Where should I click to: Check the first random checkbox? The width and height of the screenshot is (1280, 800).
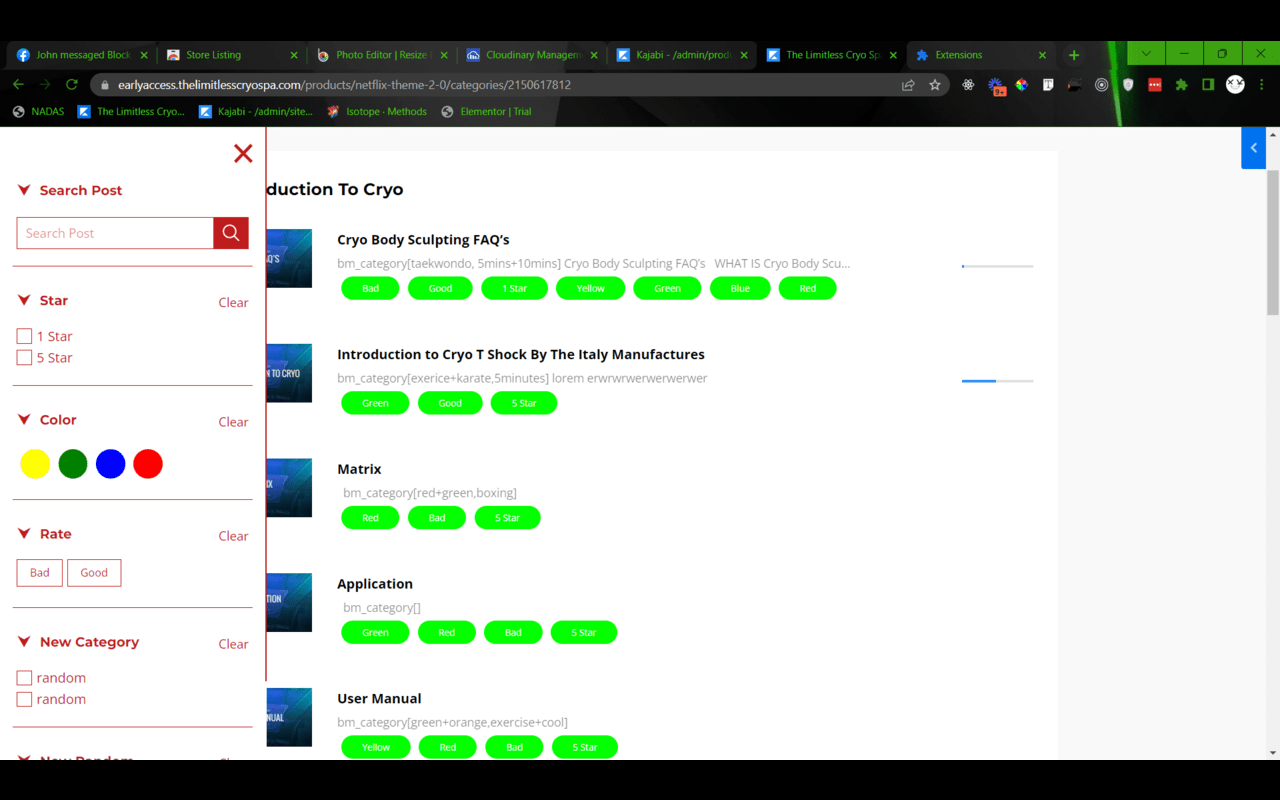pyautogui.click(x=24, y=678)
